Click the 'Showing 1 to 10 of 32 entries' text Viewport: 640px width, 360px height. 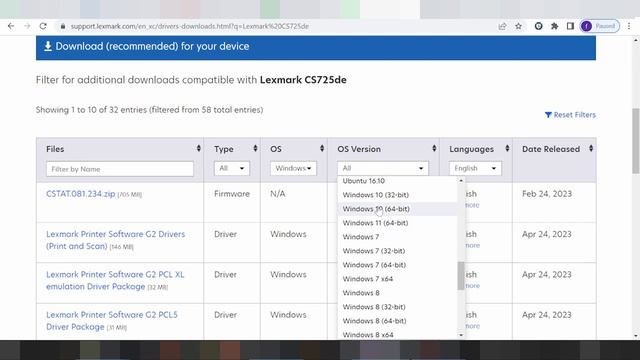point(149,110)
